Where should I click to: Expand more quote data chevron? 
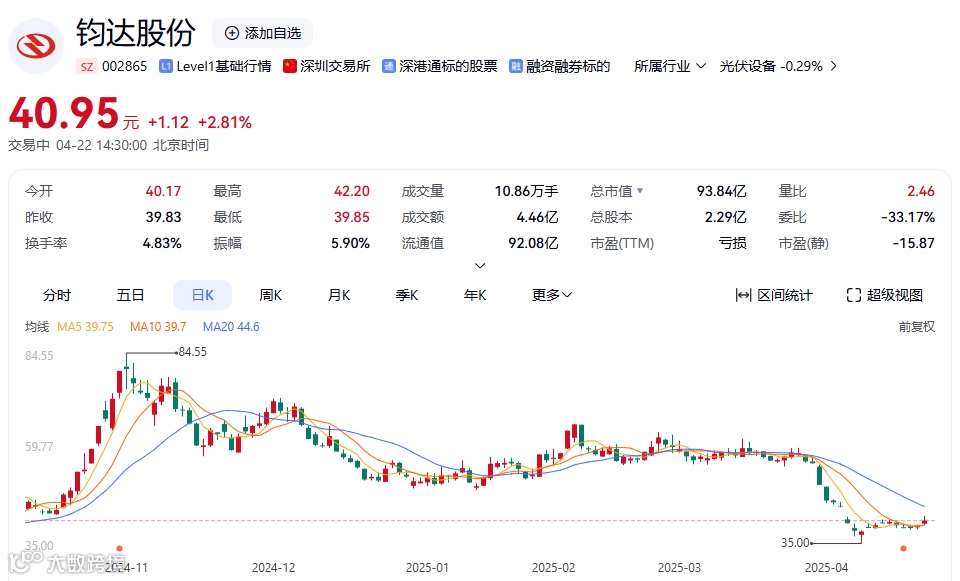click(480, 265)
